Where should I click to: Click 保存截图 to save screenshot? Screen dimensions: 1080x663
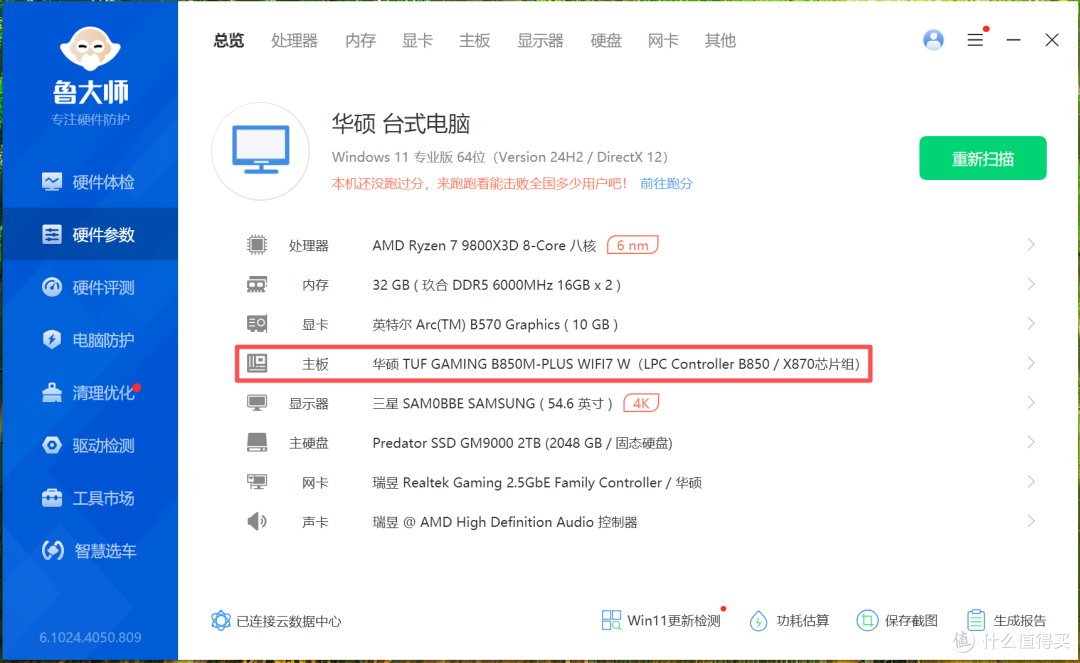[x=897, y=620]
